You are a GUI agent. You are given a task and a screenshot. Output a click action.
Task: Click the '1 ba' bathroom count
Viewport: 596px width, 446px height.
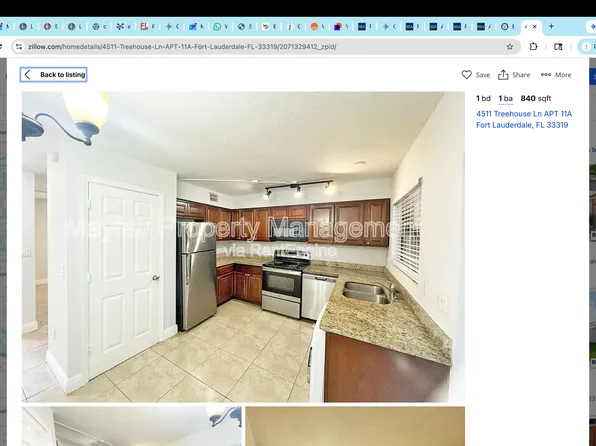506,98
